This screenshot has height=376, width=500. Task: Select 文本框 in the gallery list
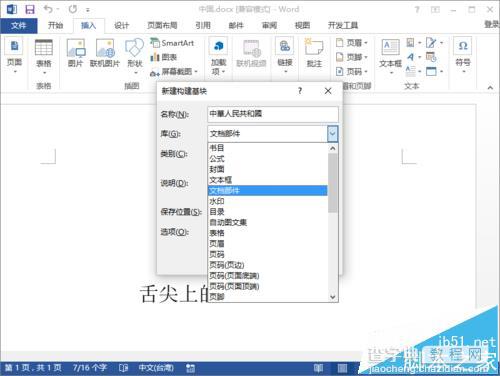click(x=268, y=180)
